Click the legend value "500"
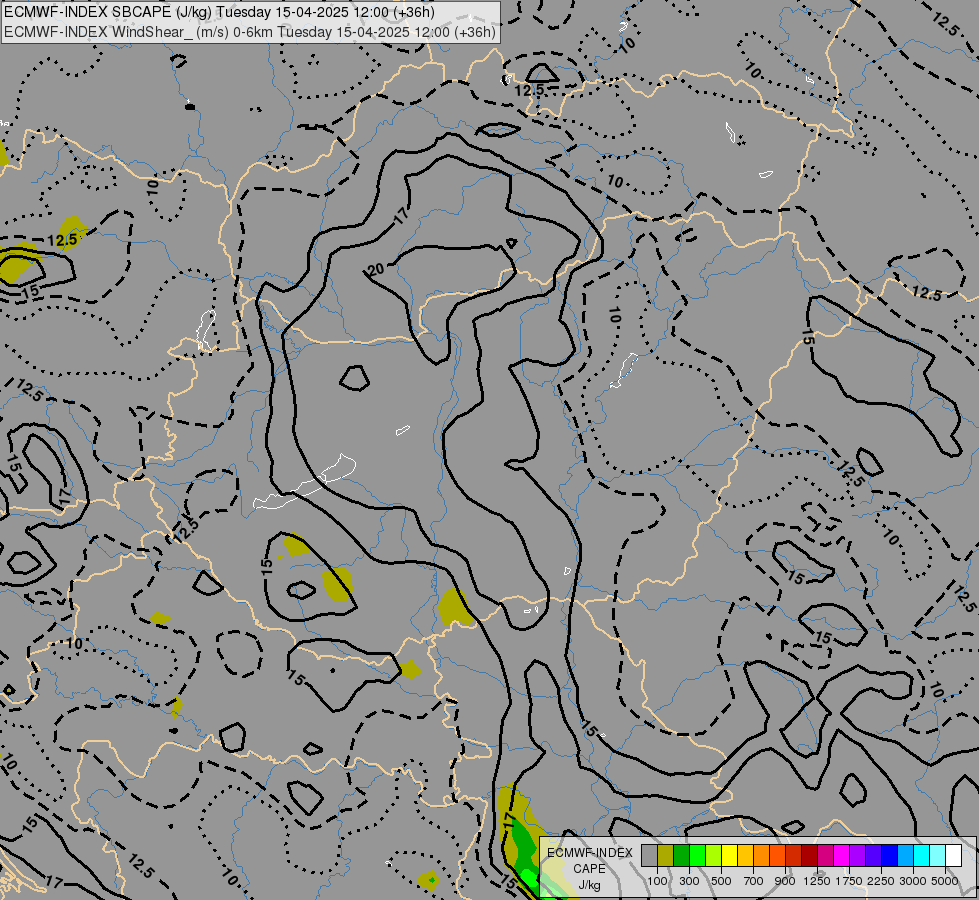 tap(721, 881)
